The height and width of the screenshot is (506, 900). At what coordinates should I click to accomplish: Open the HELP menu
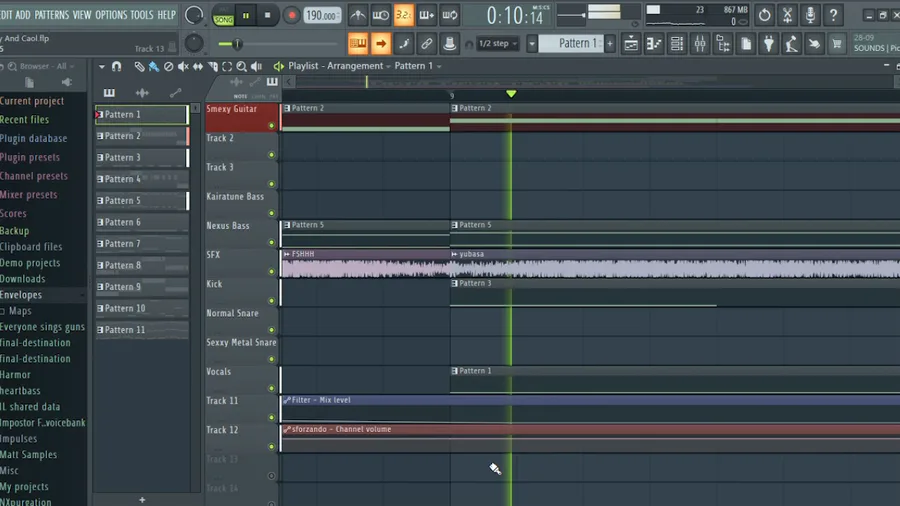(166, 15)
